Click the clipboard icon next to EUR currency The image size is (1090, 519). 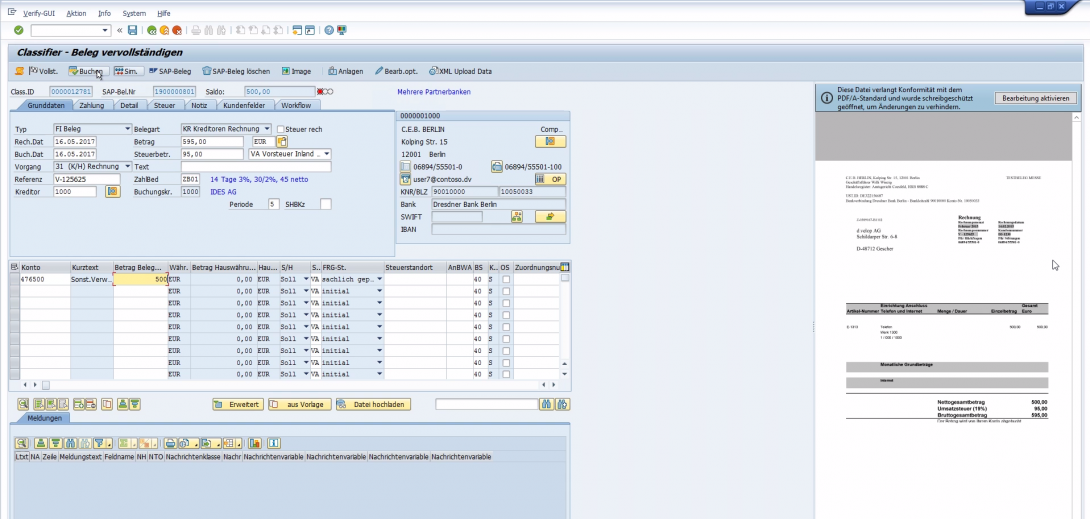click(x=282, y=142)
